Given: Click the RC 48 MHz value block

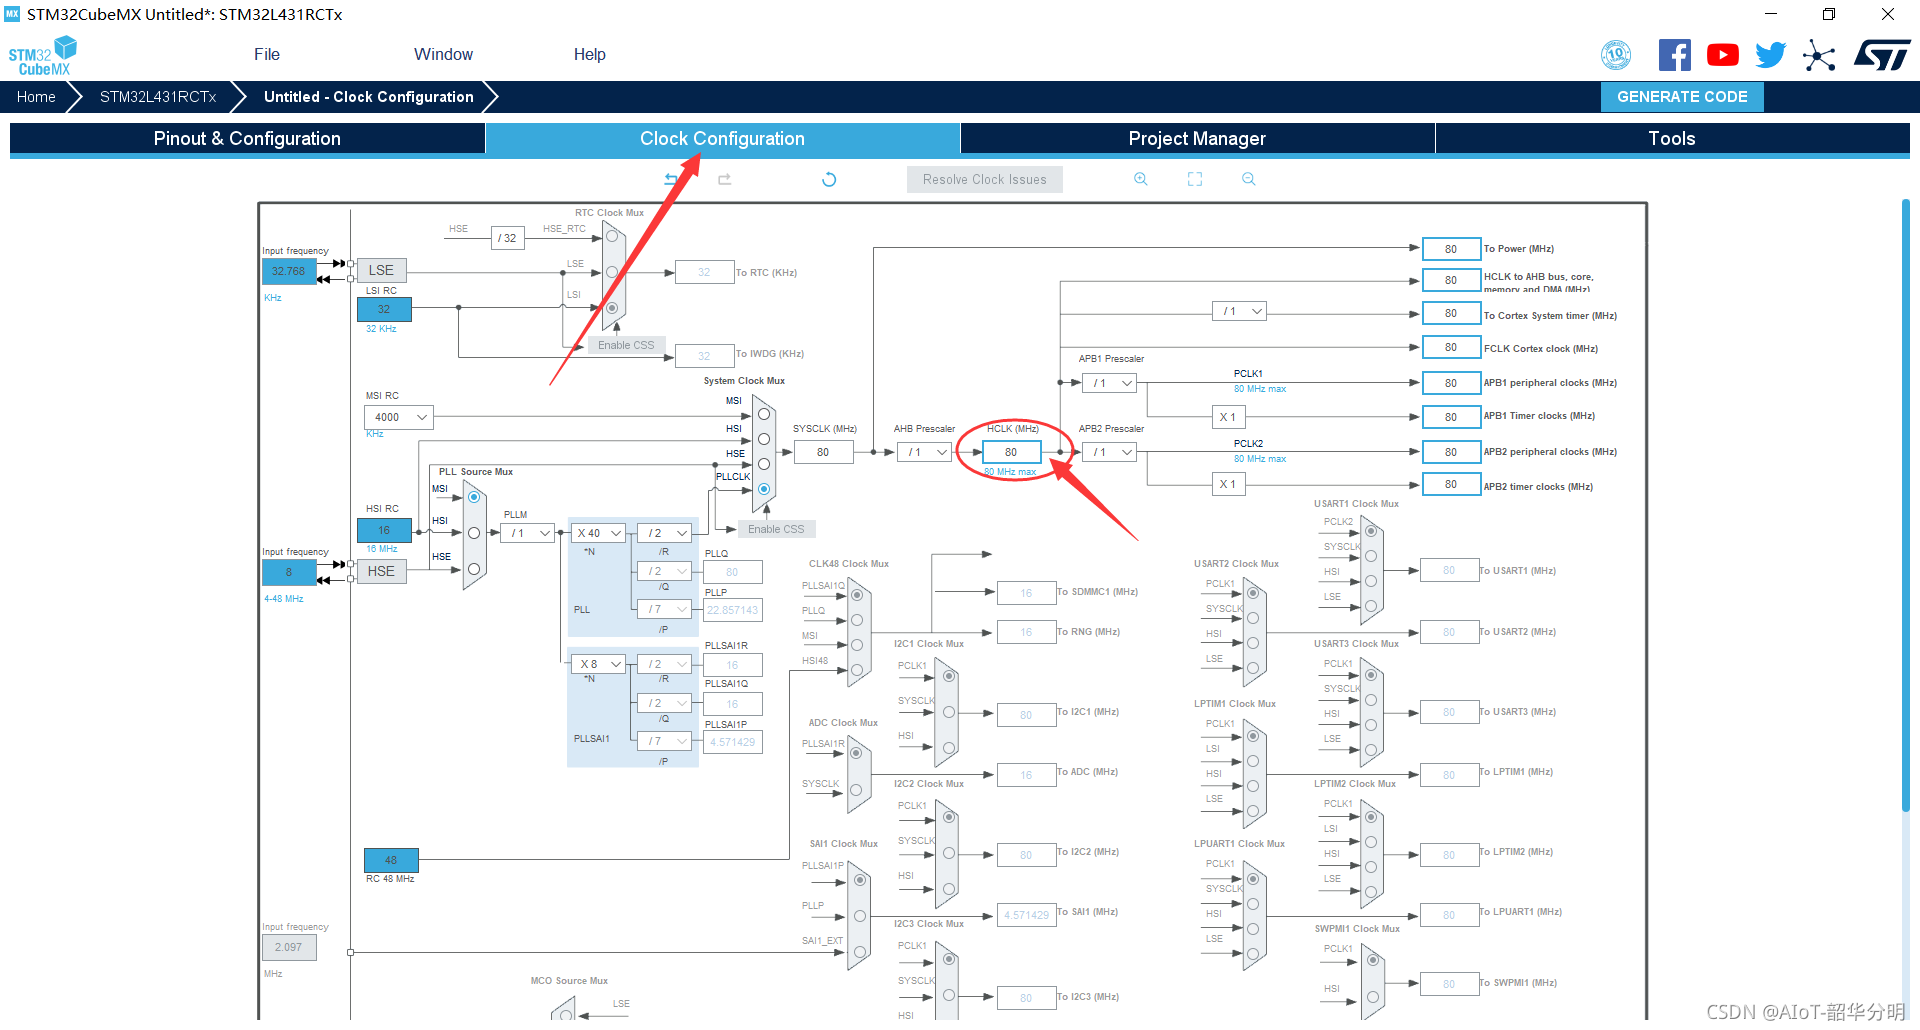Looking at the screenshot, I should (x=391, y=860).
